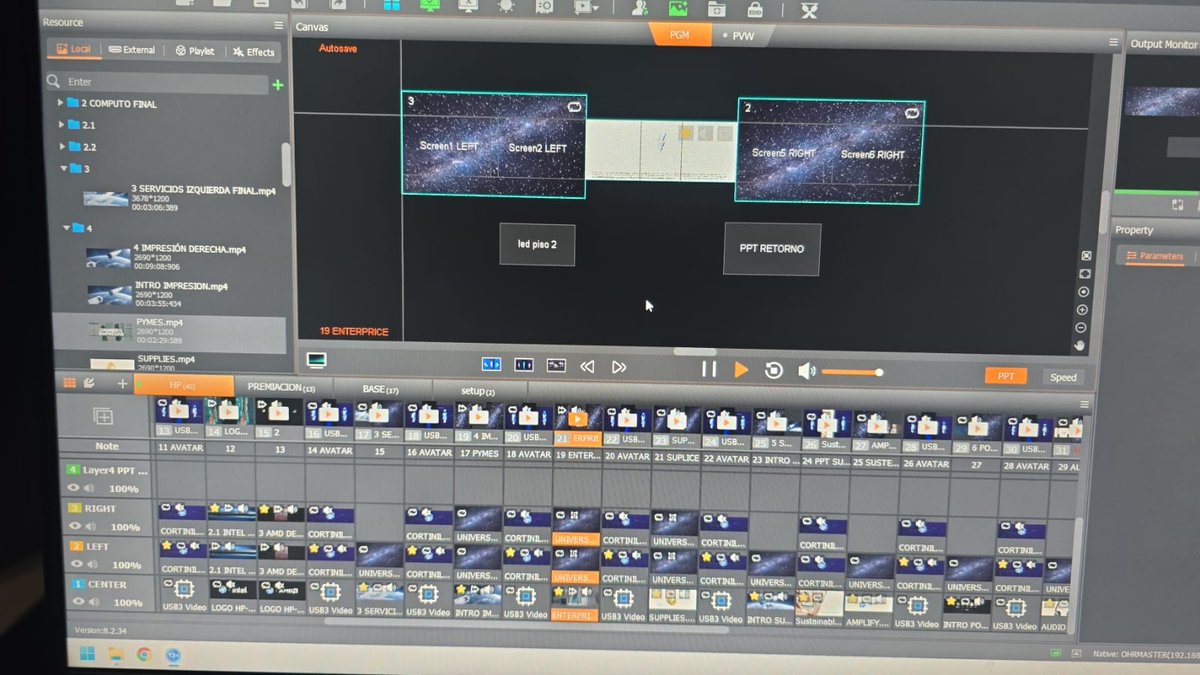Image resolution: width=1200 pixels, height=675 pixels.
Task: Expand the 2.2 folder
Action: [61, 147]
